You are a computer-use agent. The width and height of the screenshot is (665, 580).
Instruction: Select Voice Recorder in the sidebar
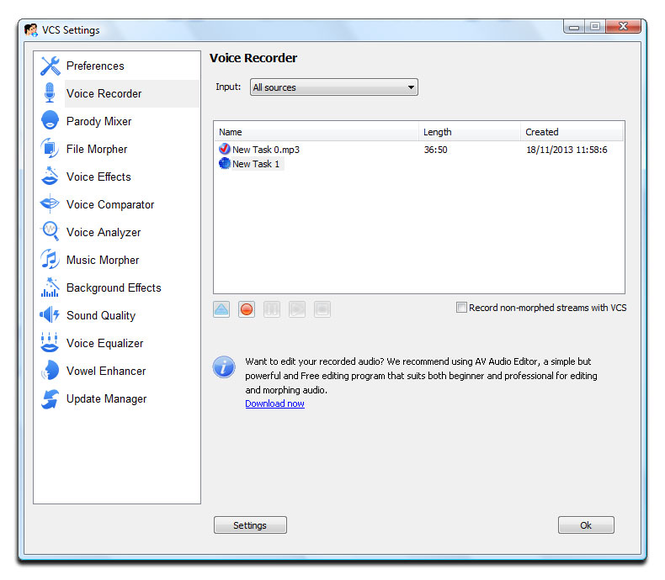[x=104, y=94]
